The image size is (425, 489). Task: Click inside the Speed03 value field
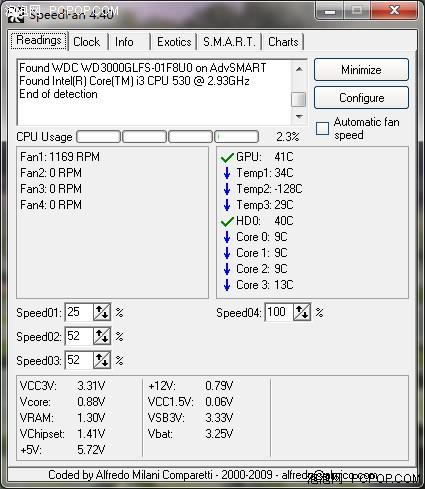pos(79,360)
